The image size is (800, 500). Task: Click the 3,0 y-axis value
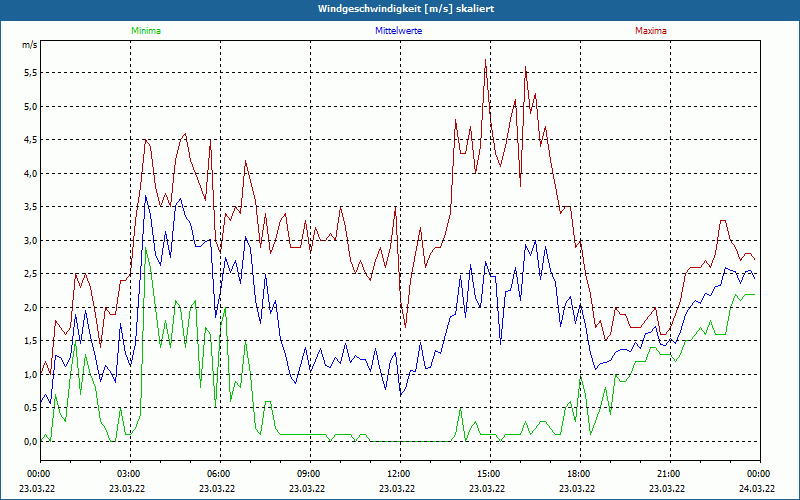pos(31,240)
